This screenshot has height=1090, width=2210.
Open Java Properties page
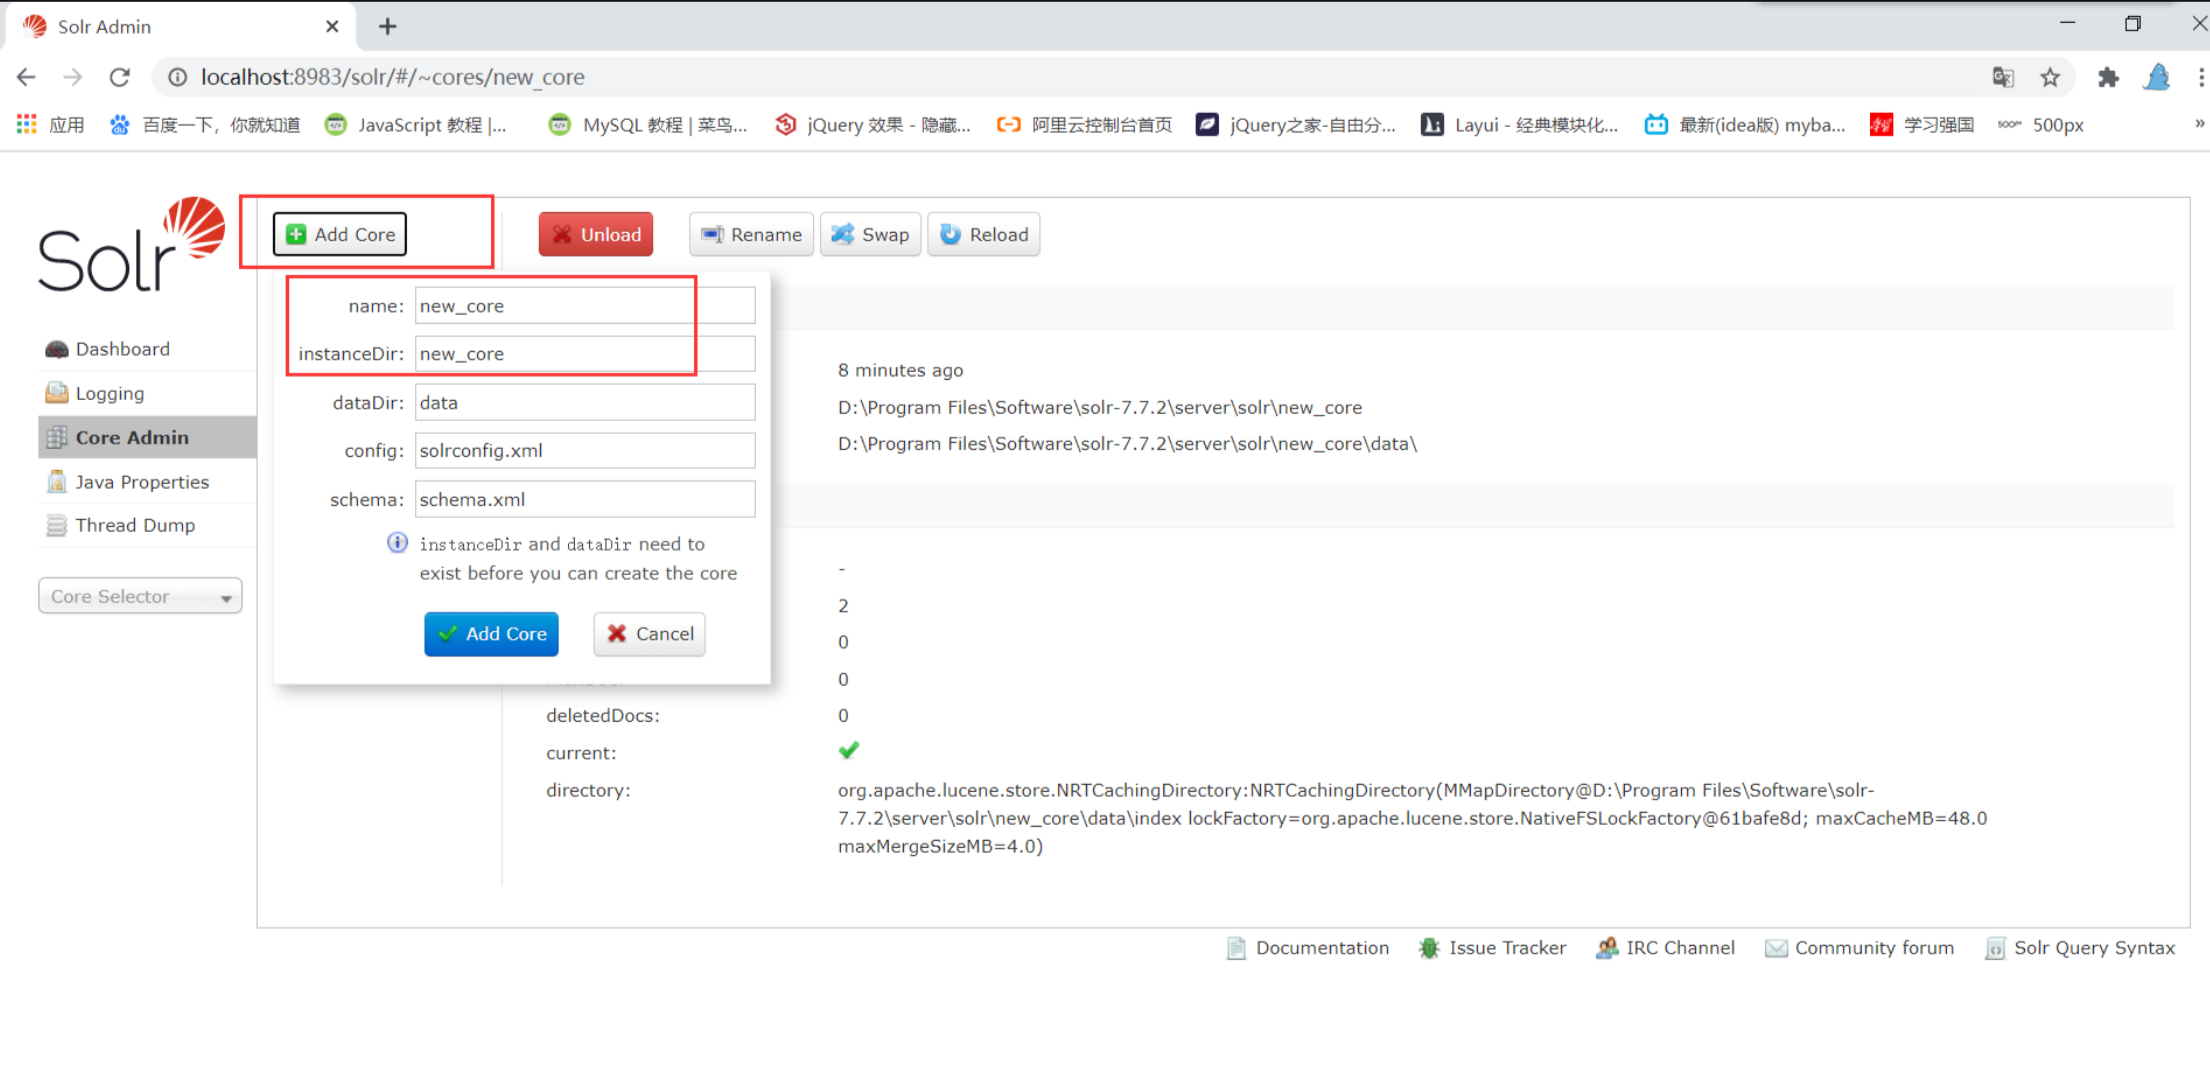[x=141, y=482]
